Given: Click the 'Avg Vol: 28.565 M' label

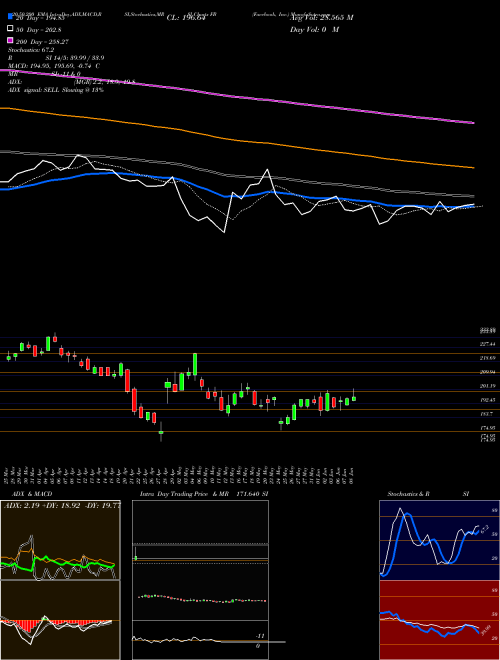Looking at the screenshot, I should click(x=321, y=18).
